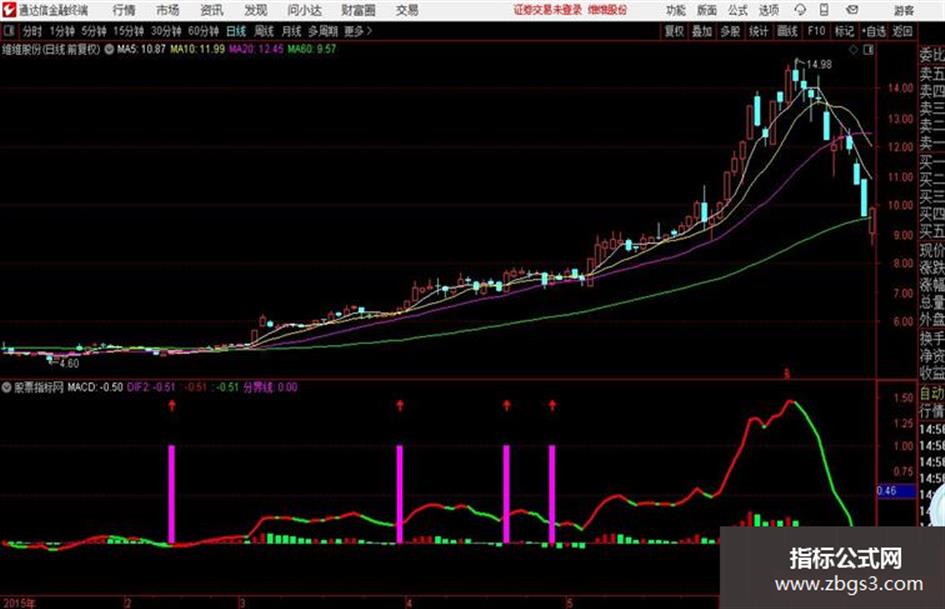Add stock via the 自选 button

(x=873, y=31)
